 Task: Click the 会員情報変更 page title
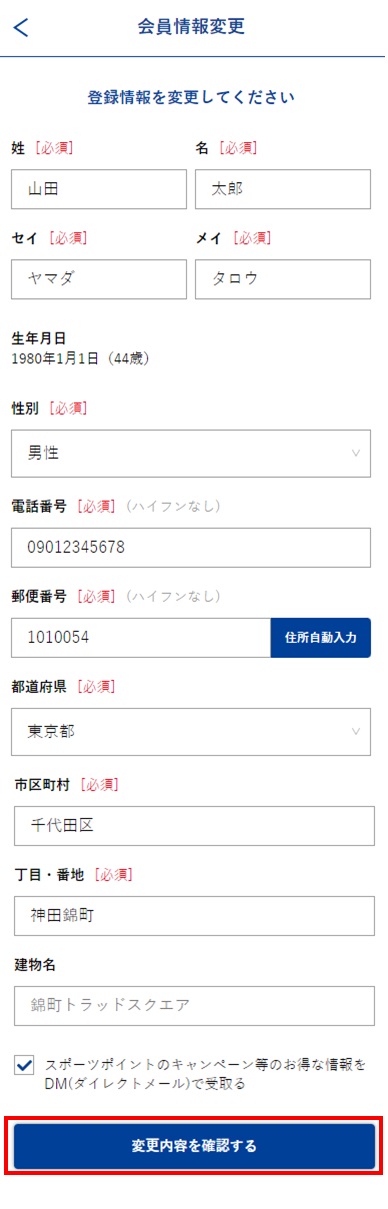(x=191, y=27)
